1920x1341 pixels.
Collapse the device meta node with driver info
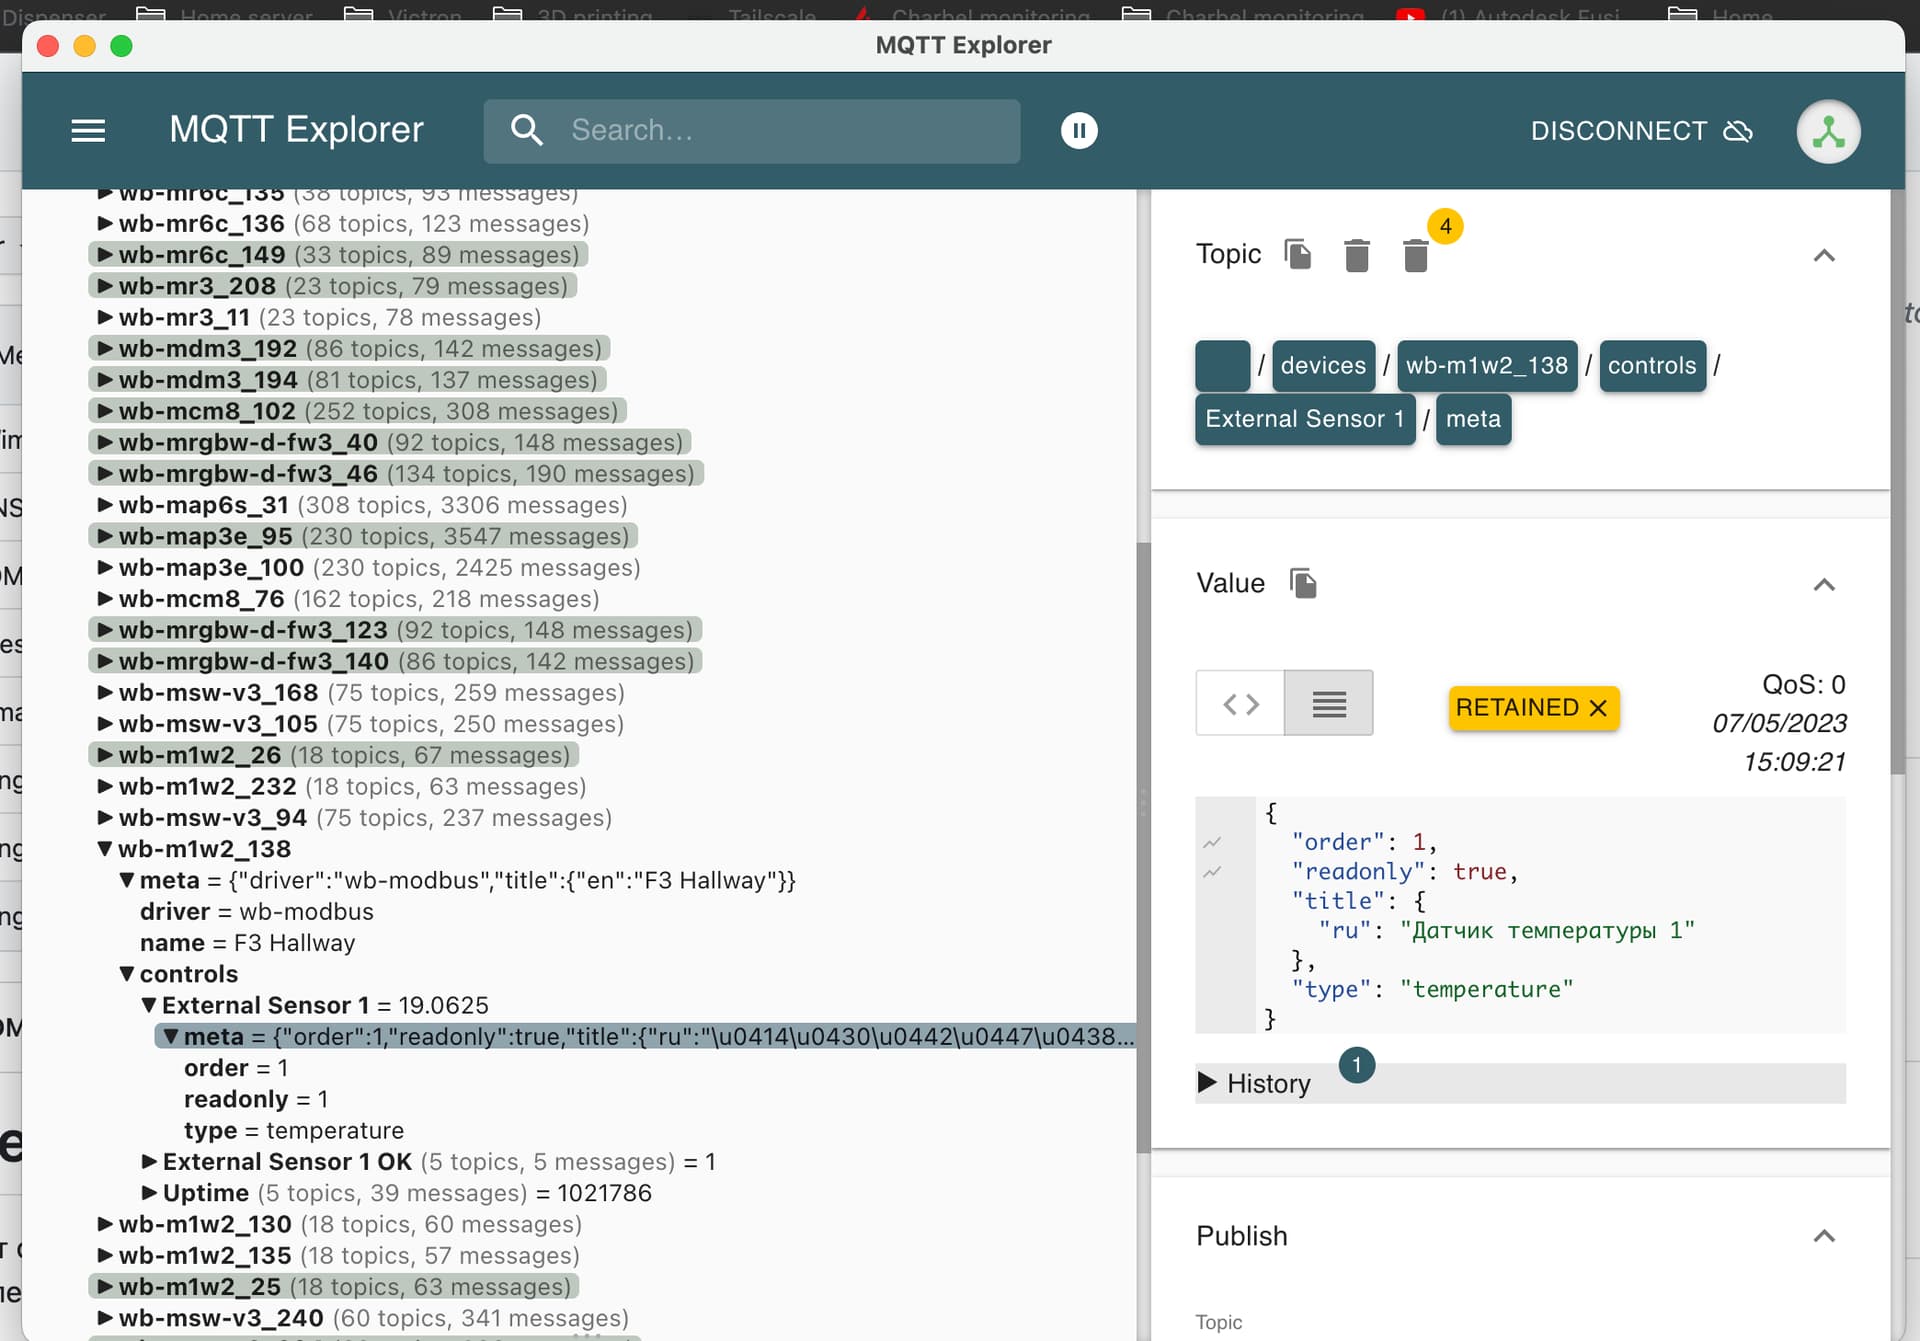126,880
